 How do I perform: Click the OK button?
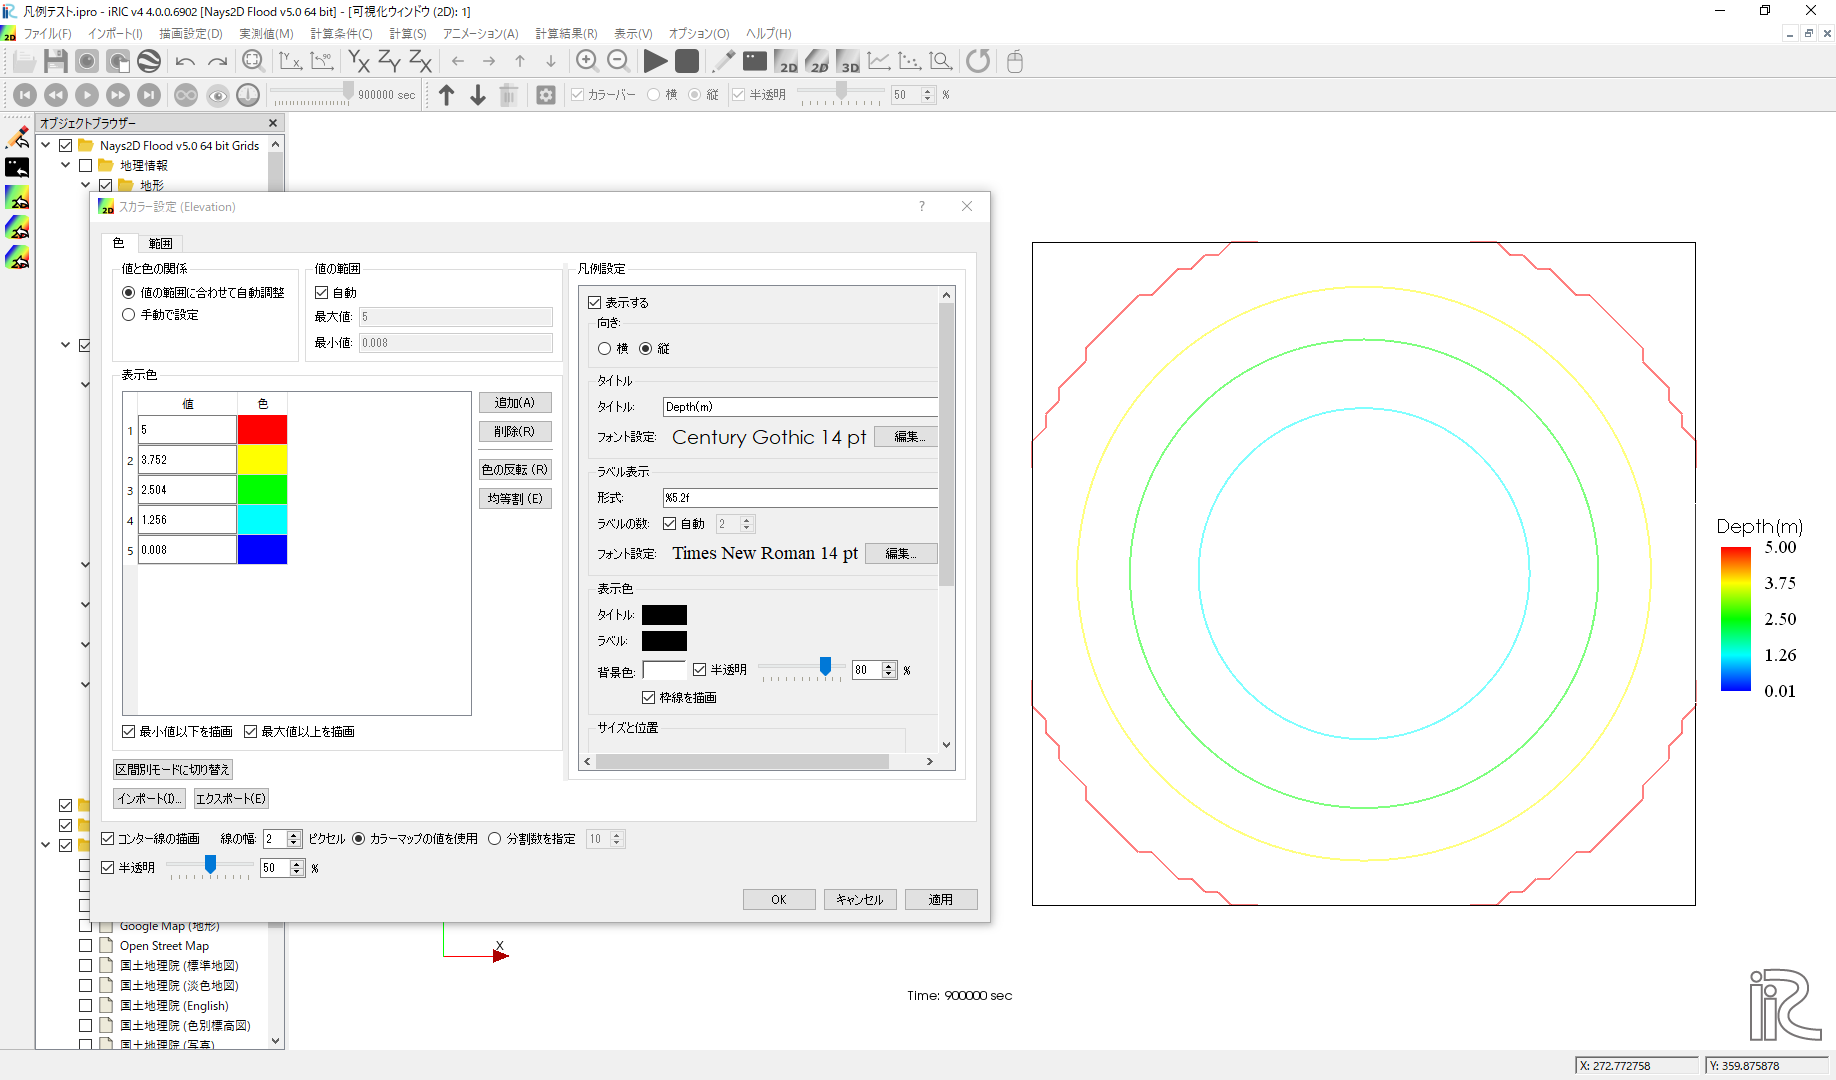coord(778,900)
